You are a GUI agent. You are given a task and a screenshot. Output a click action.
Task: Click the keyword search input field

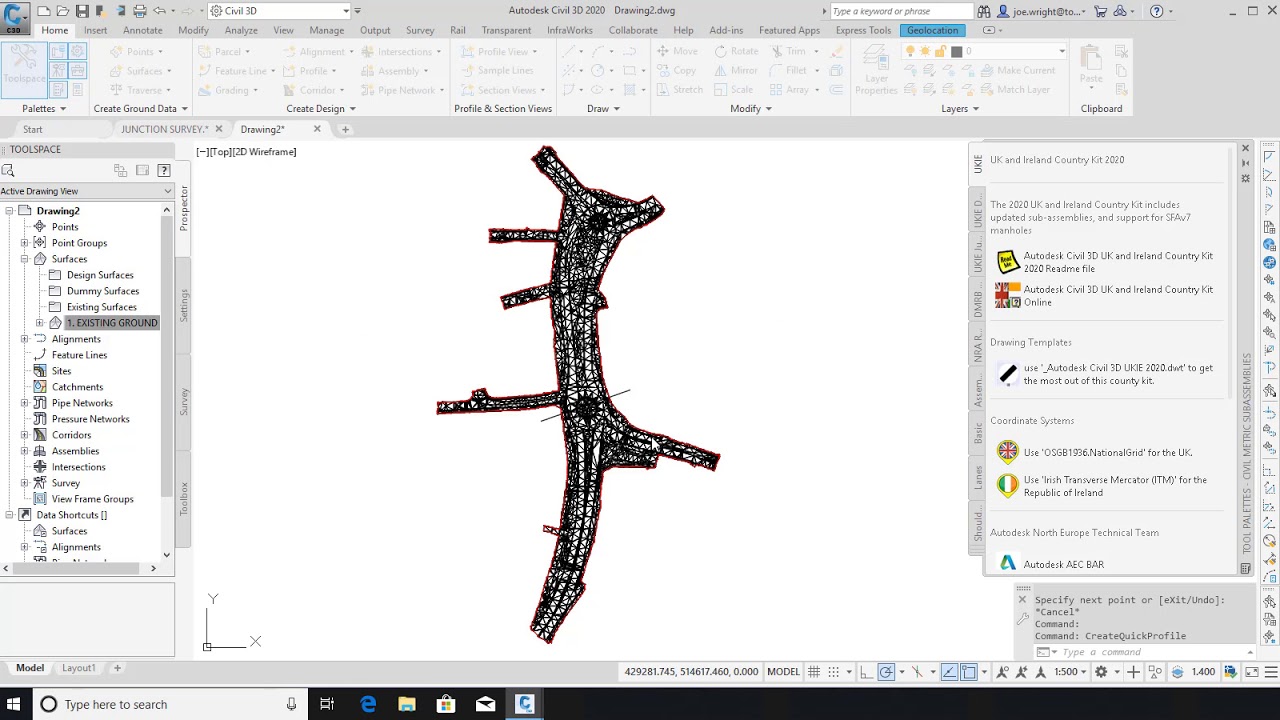click(900, 11)
